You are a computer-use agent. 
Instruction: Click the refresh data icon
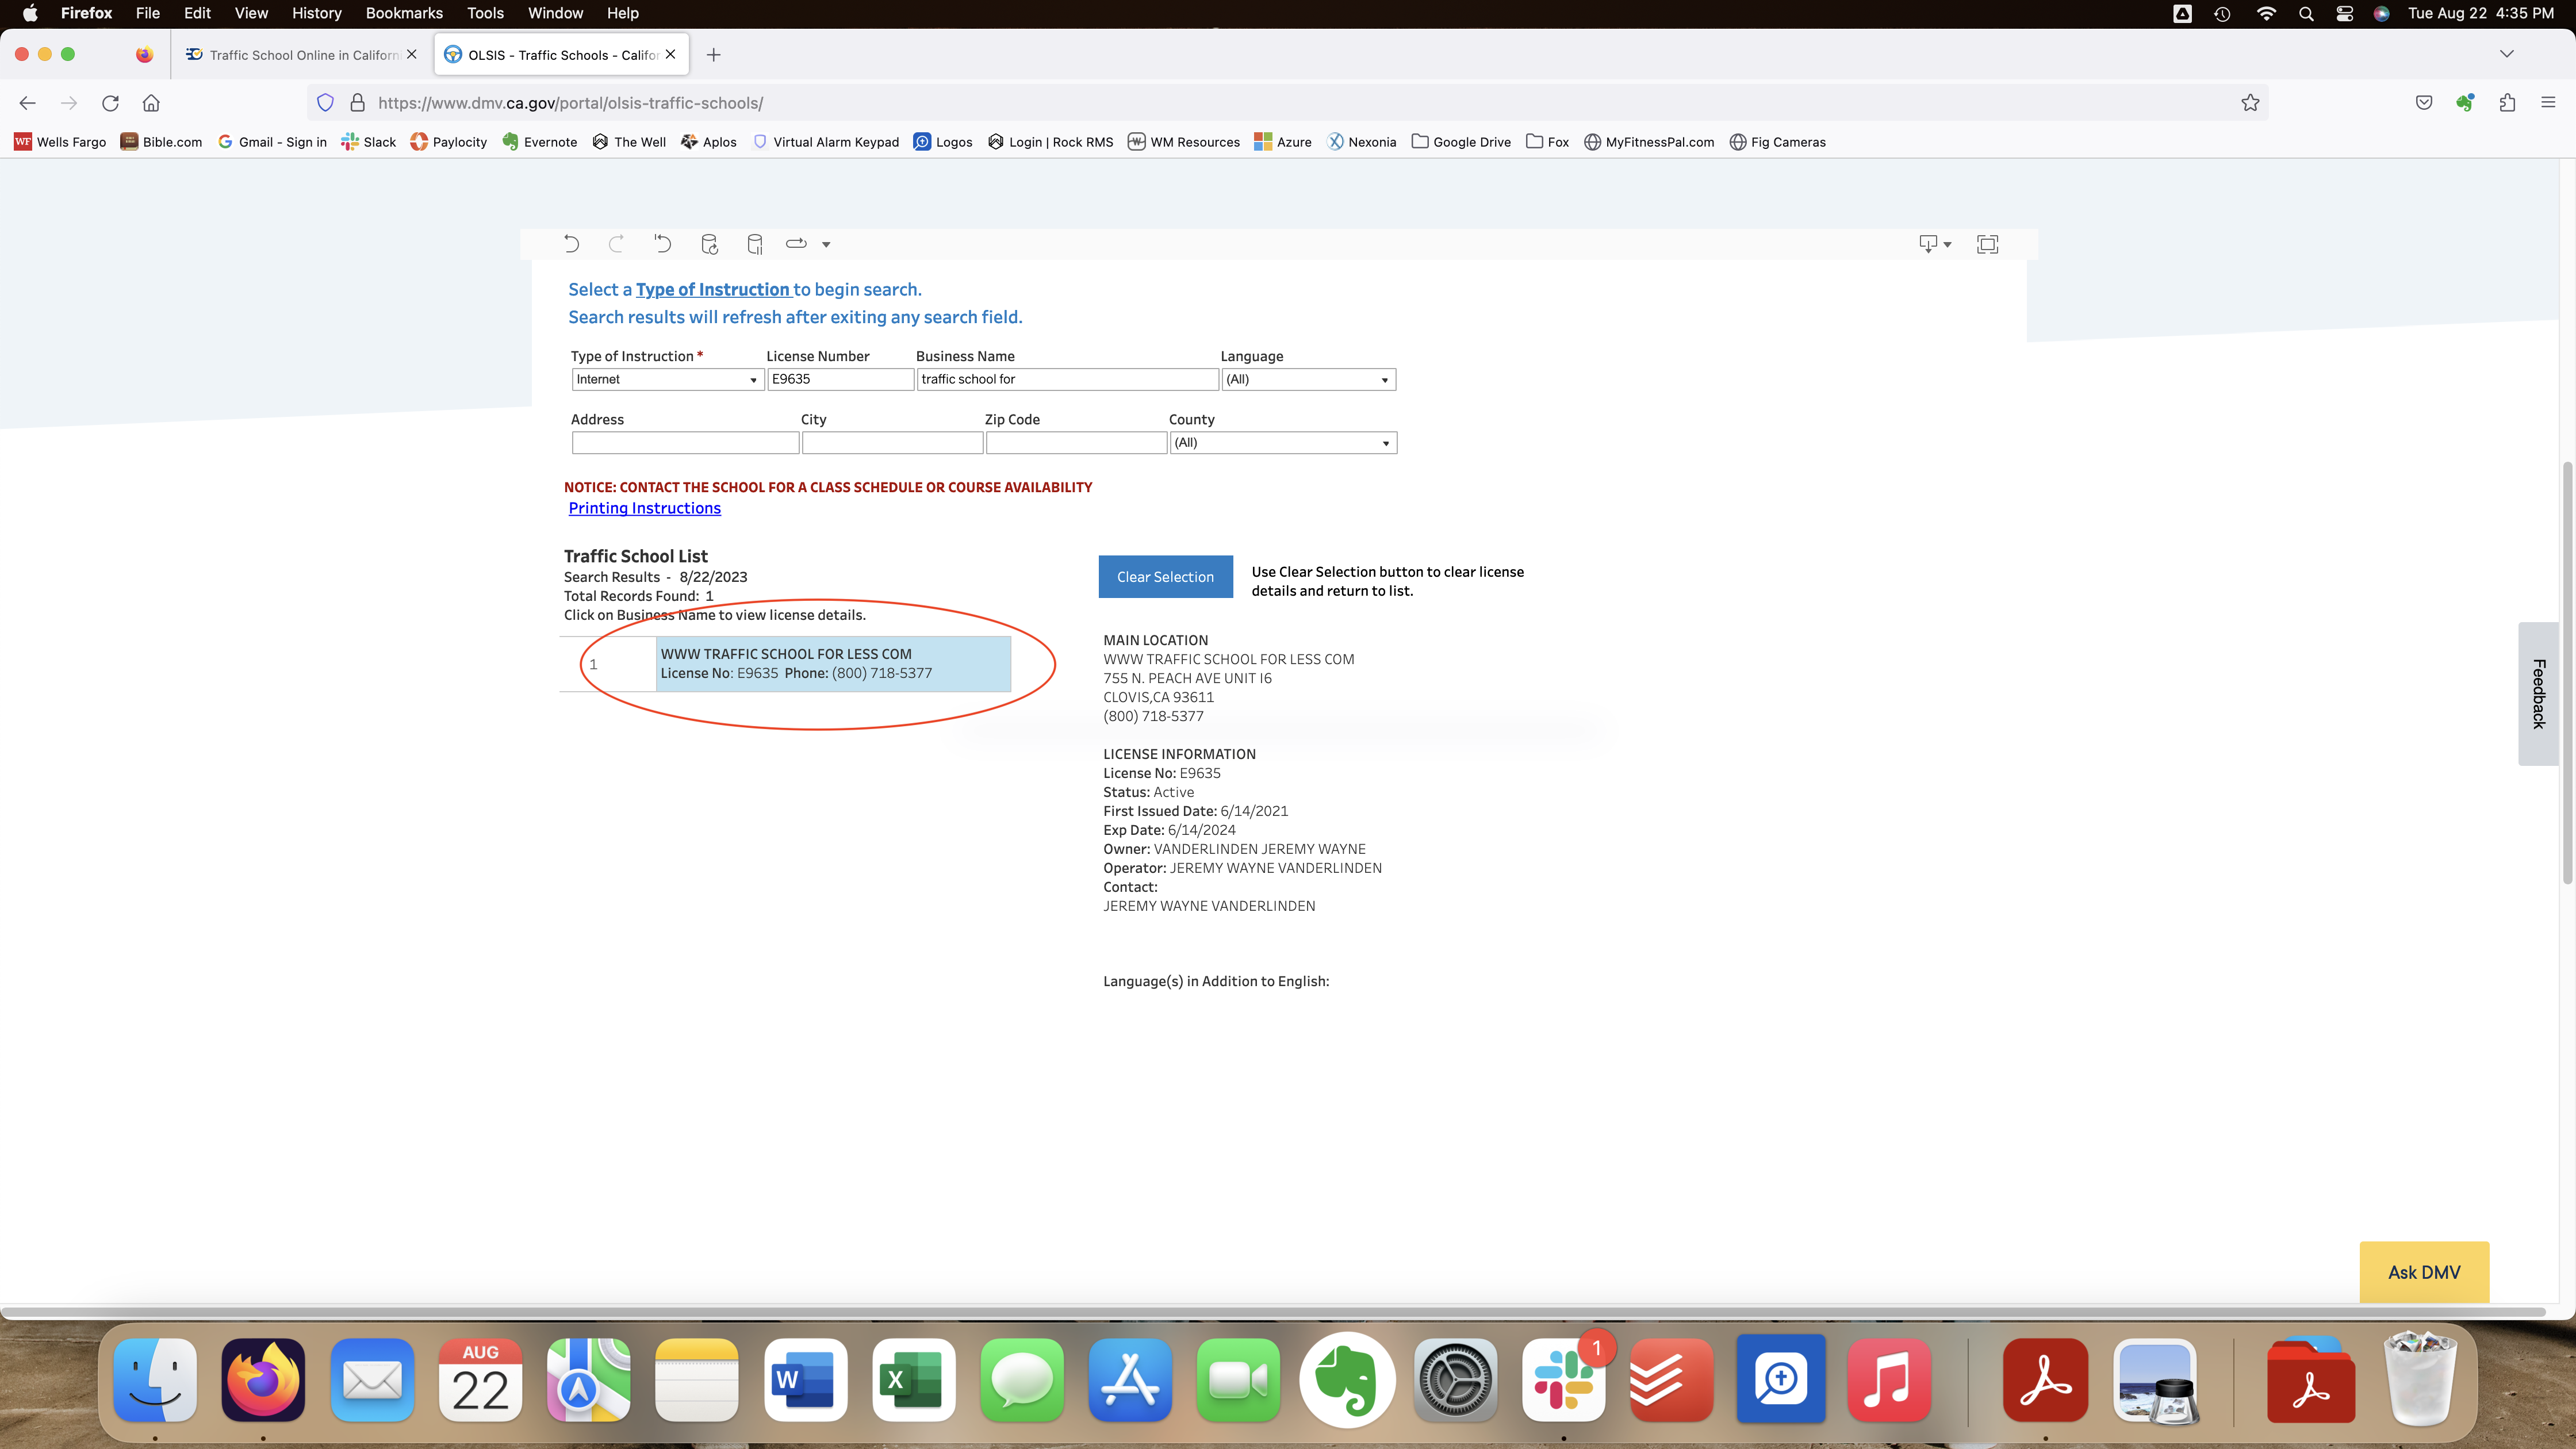(x=709, y=244)
